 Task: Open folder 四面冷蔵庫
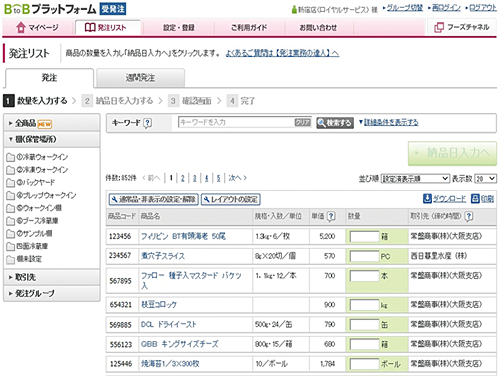pyautogui.click(x=27, y=246)
